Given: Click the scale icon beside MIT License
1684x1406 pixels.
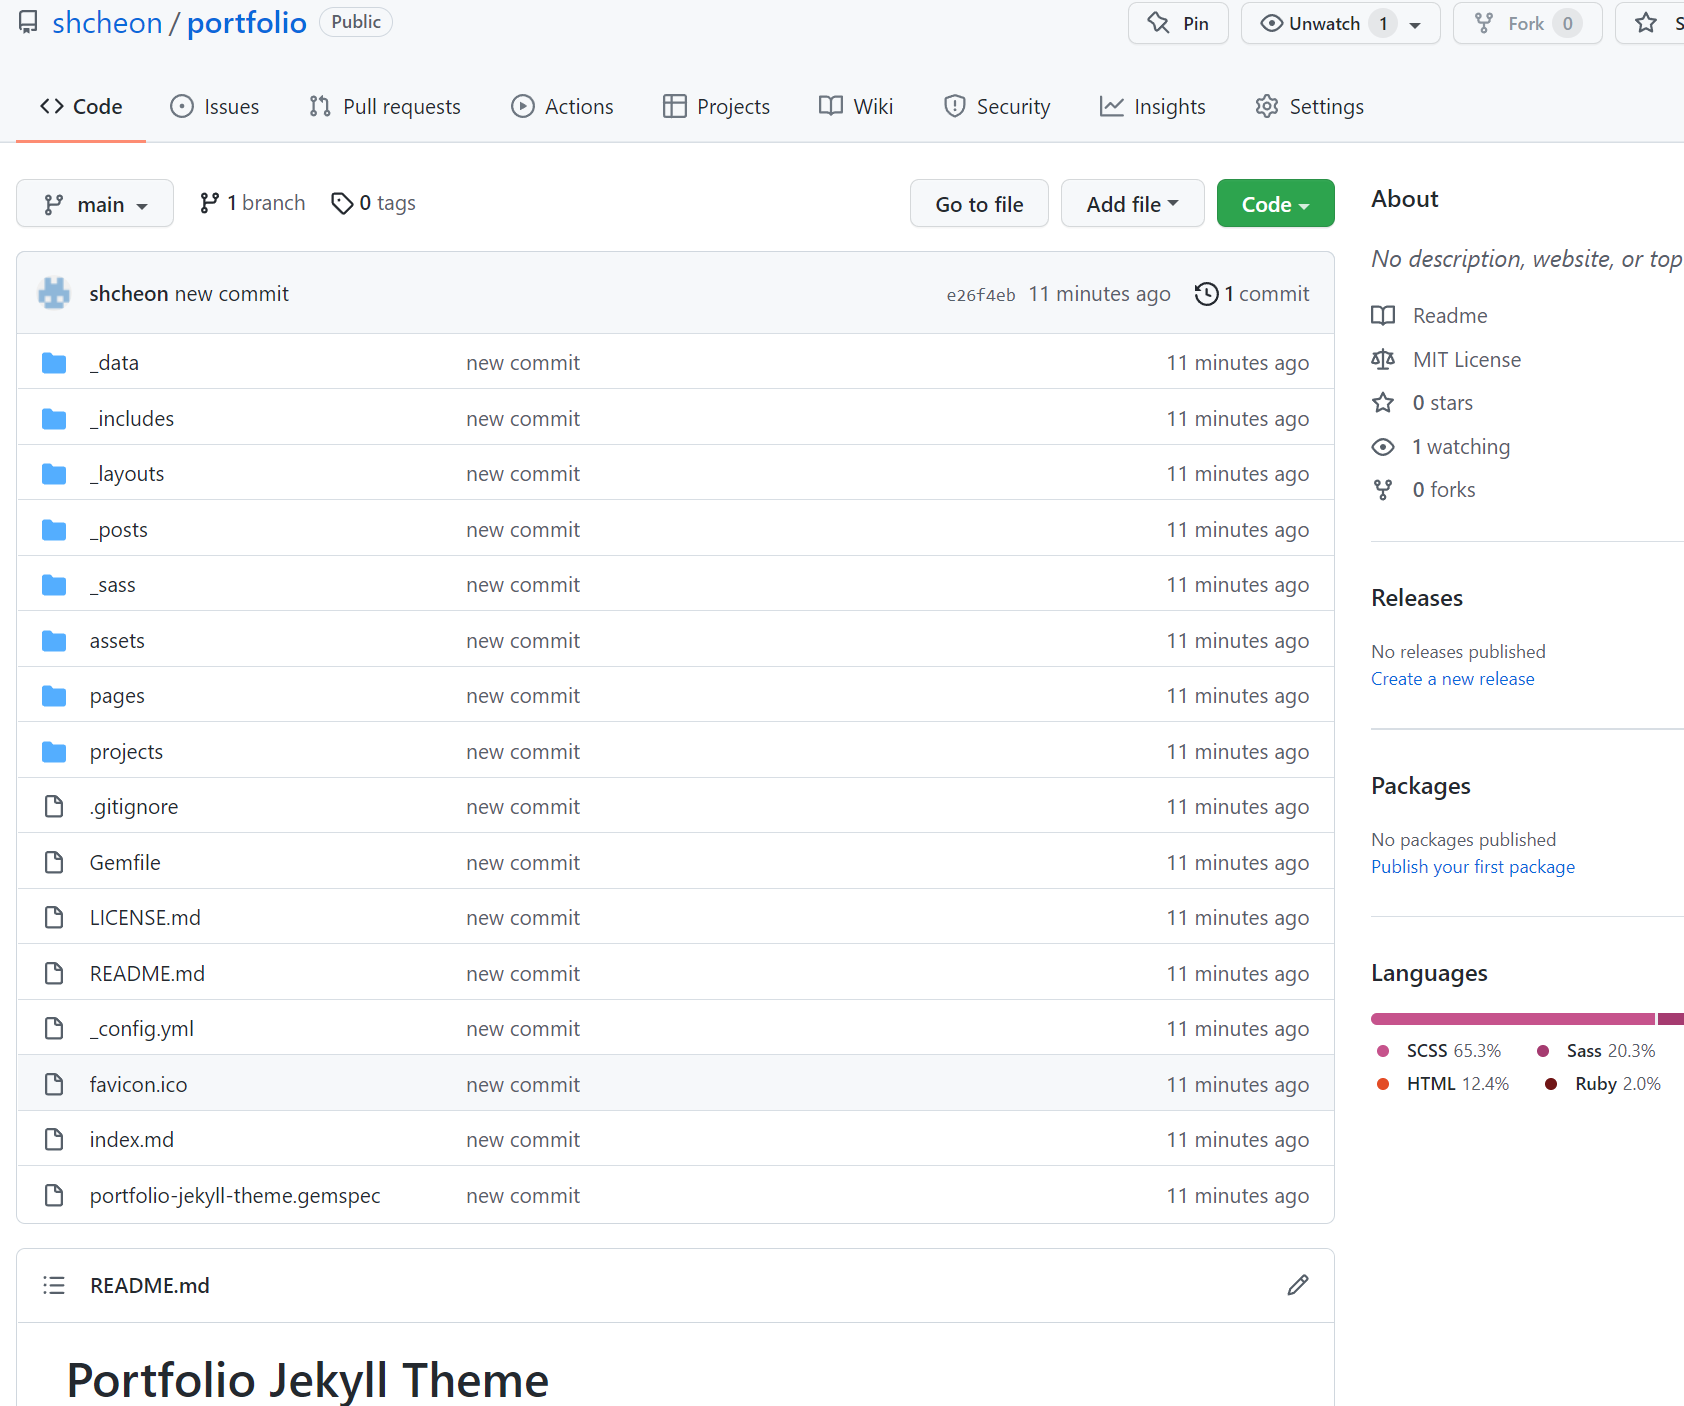Looking at the screenshot, I should pyautogui.click(x=1383, y=359).
